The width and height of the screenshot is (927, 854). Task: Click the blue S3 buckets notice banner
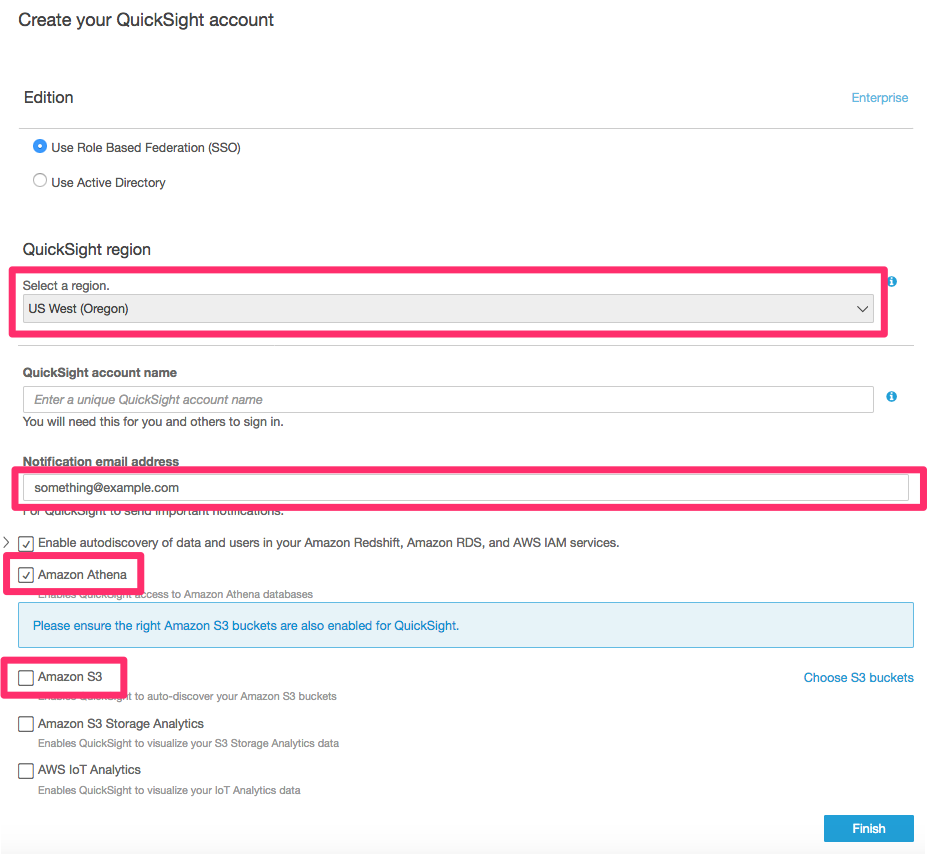(465, 625)
